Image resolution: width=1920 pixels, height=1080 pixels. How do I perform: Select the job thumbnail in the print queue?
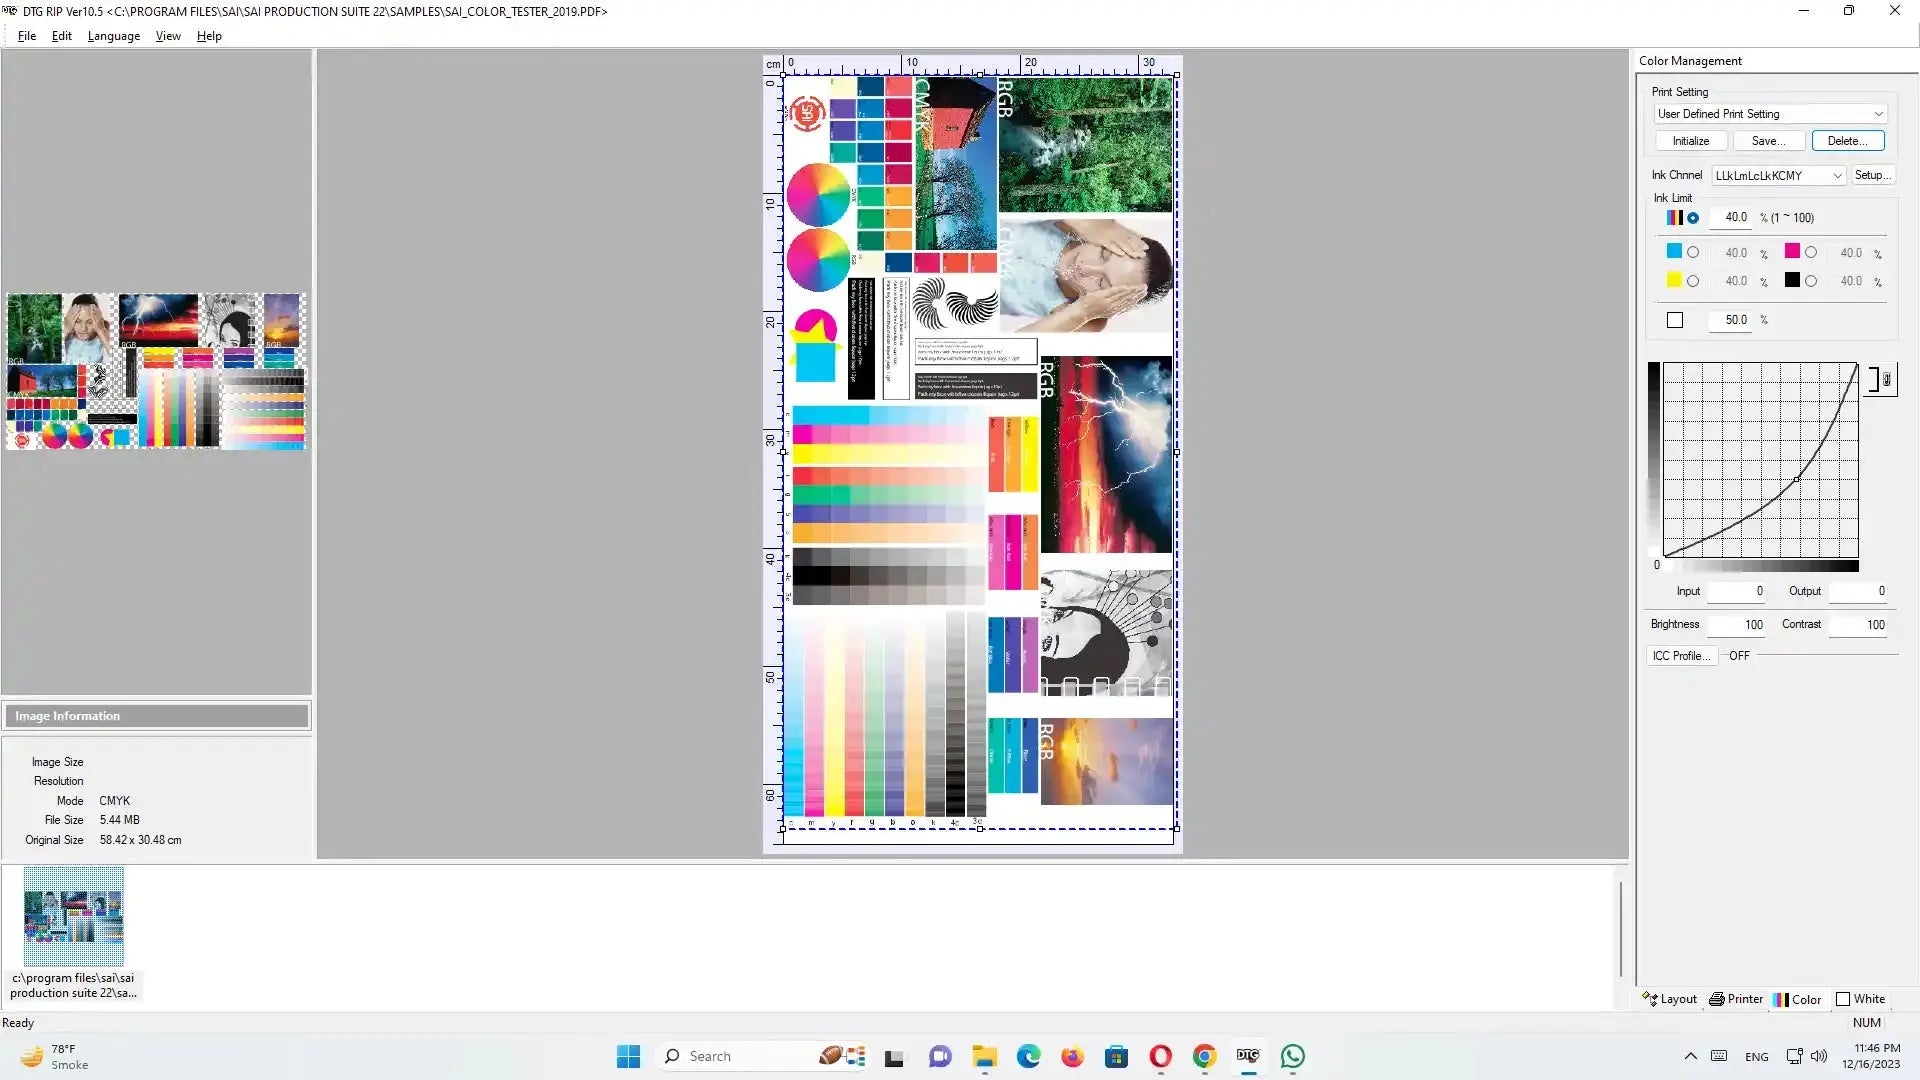click(74, 915)
